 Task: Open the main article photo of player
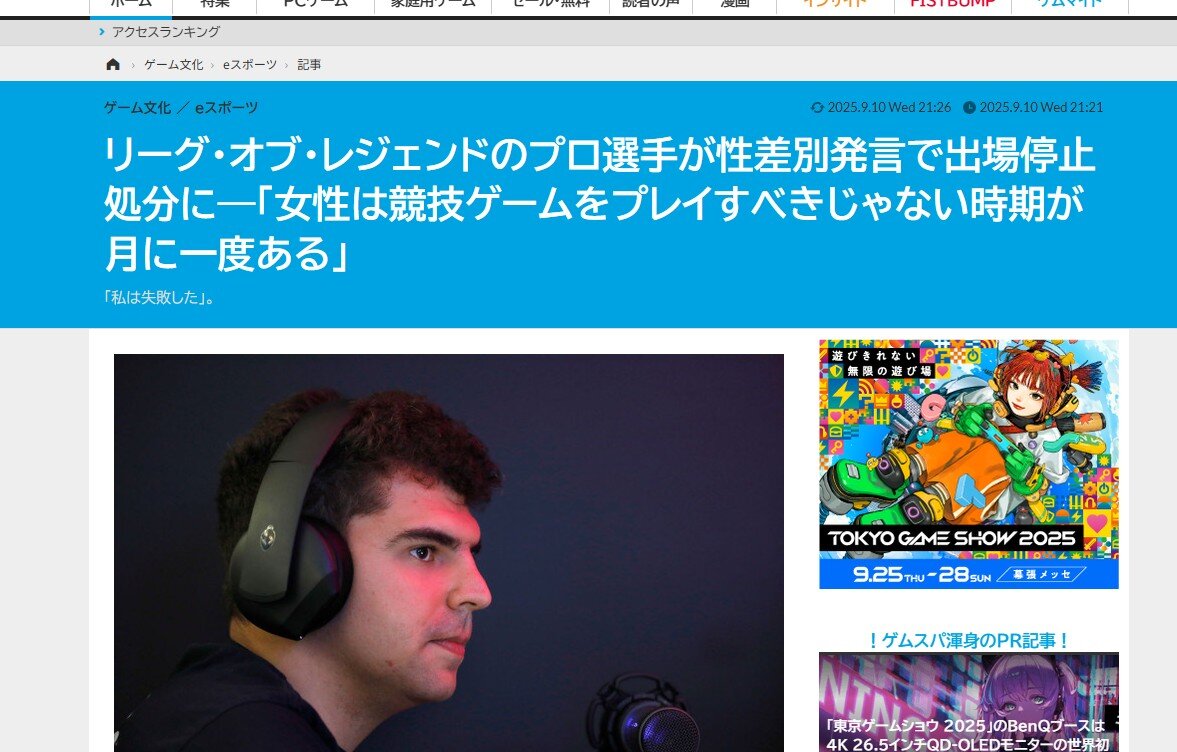coord(449,552)
